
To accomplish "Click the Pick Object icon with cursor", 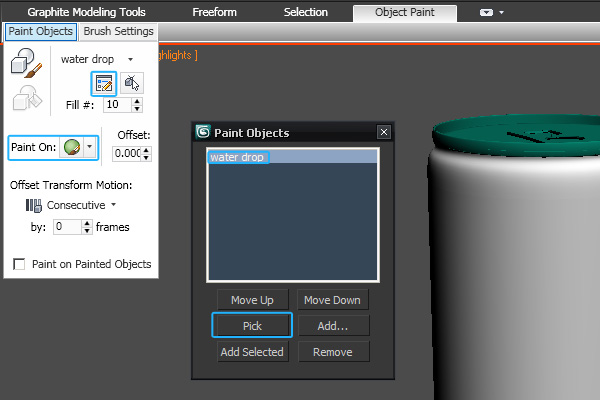I will tap(132, 83).
